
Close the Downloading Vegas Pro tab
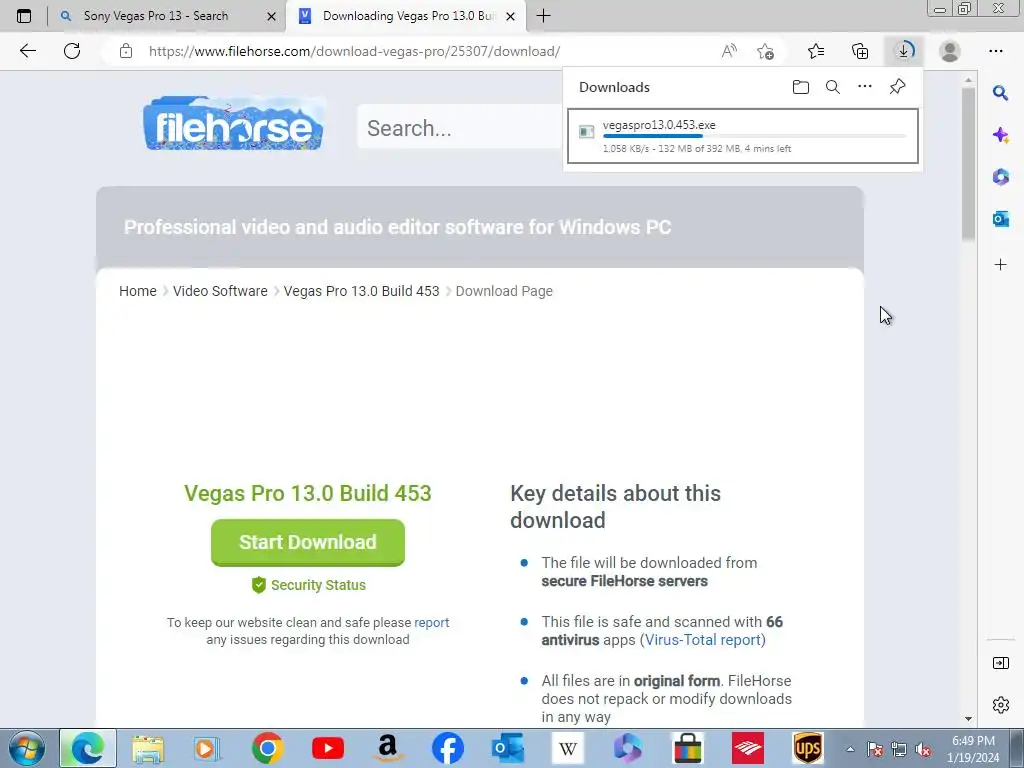click(x=511, y=16)
